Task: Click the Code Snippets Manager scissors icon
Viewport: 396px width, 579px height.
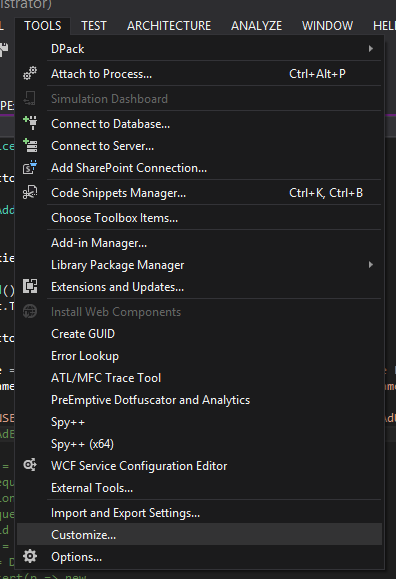Action: 30,192
